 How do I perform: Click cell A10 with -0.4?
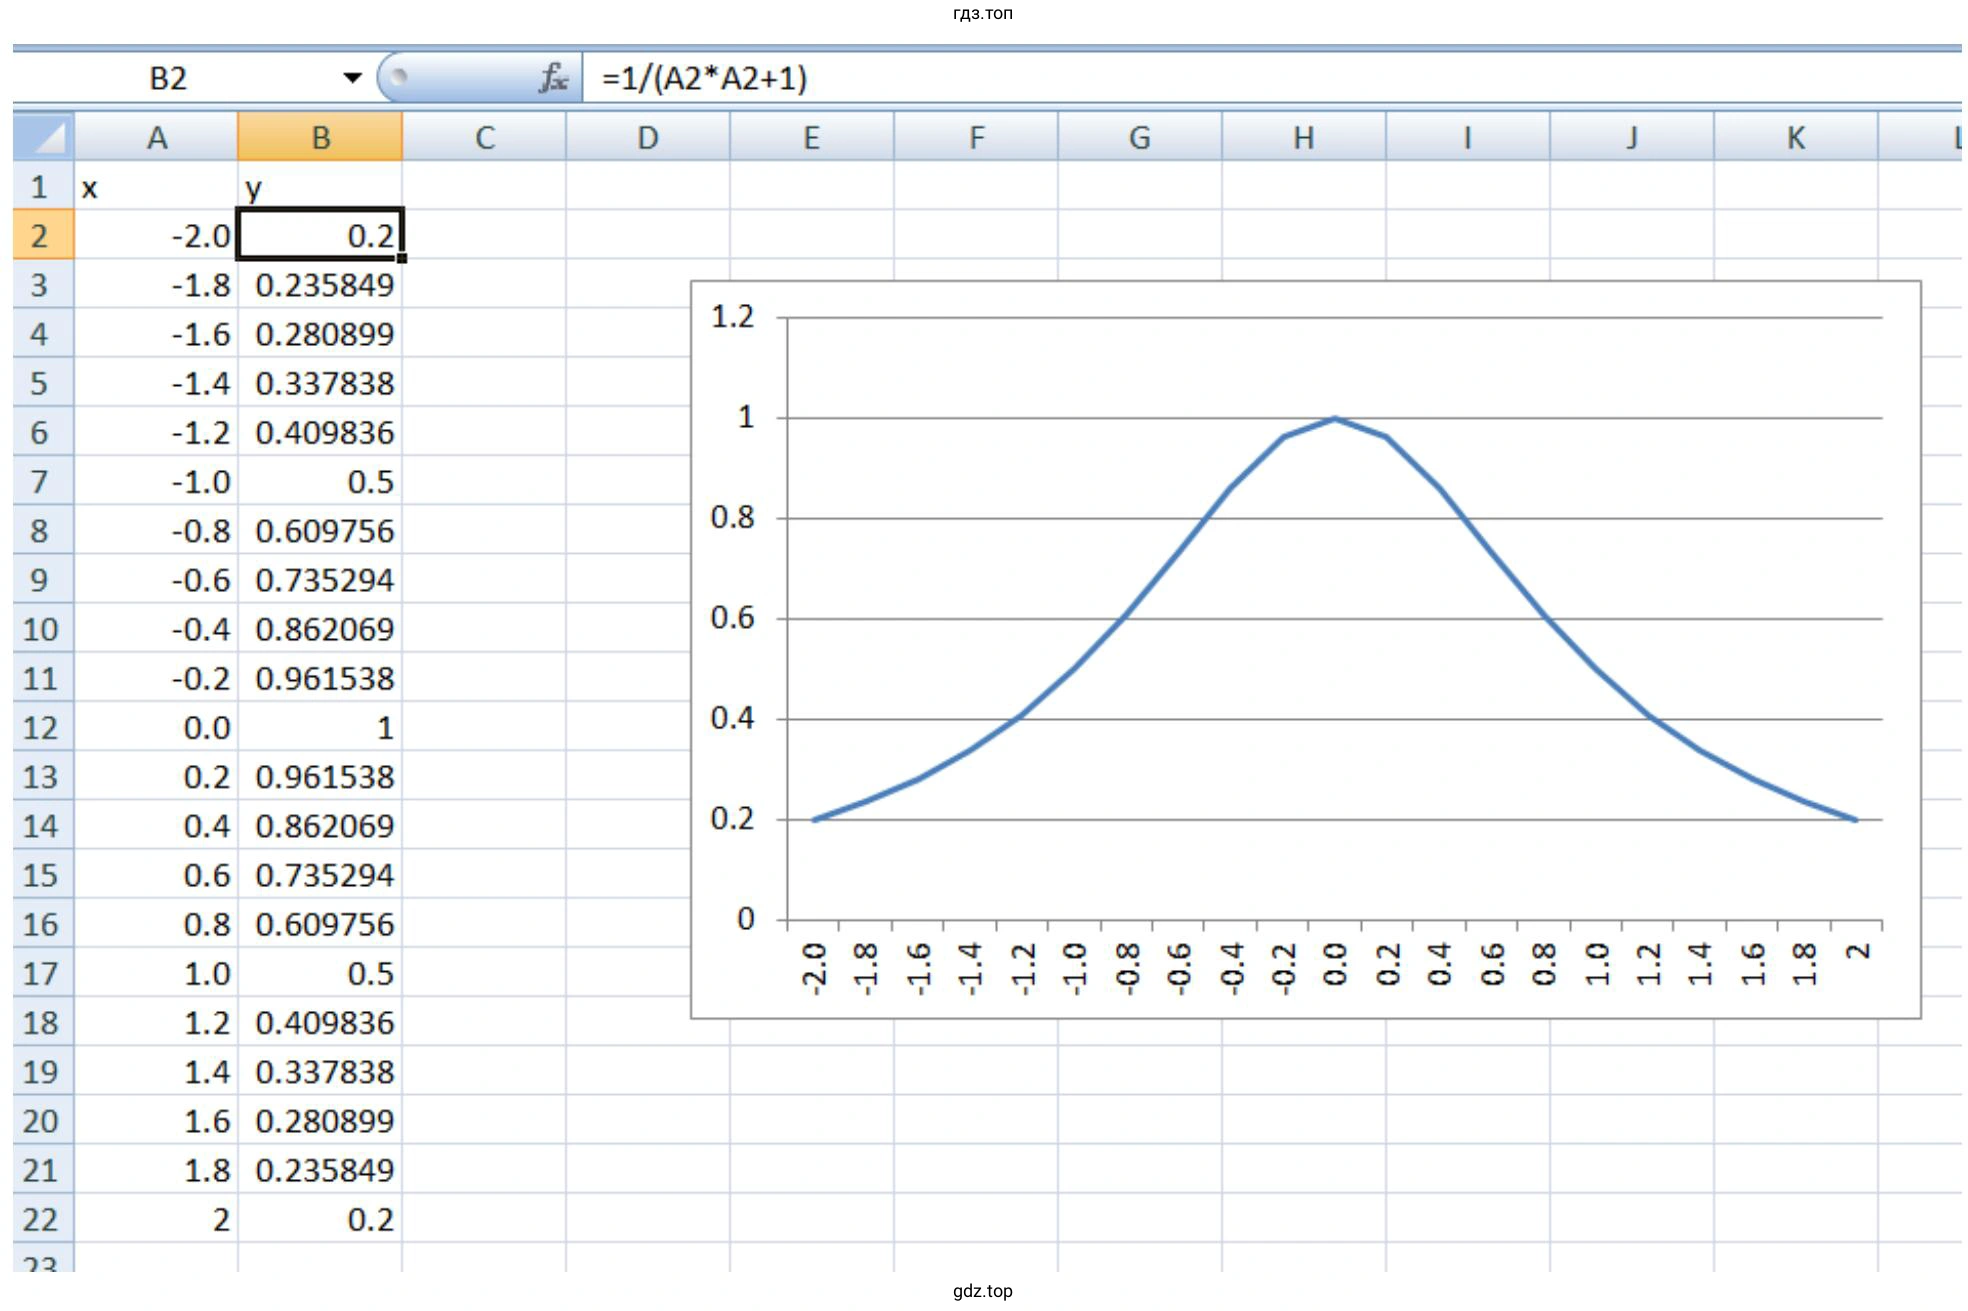(x=156, y=629)
